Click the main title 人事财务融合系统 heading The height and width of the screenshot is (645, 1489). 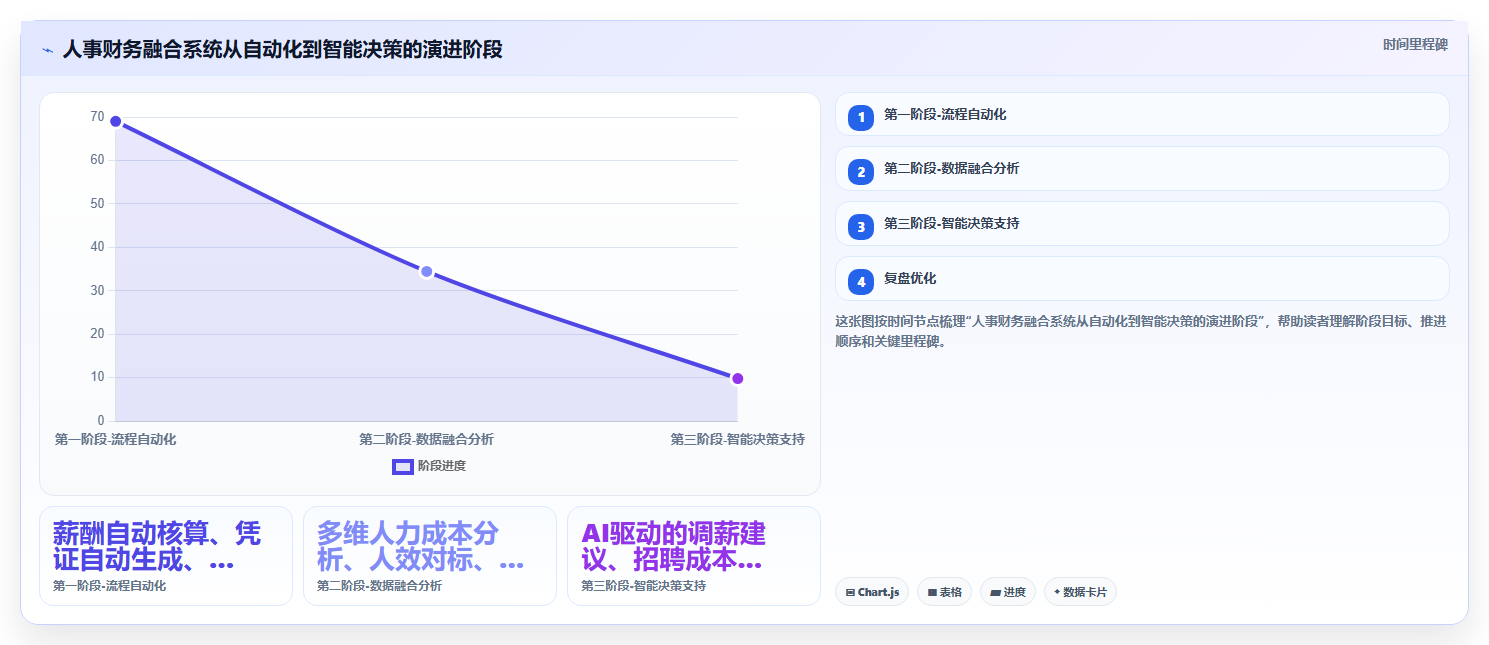[282, 49]
